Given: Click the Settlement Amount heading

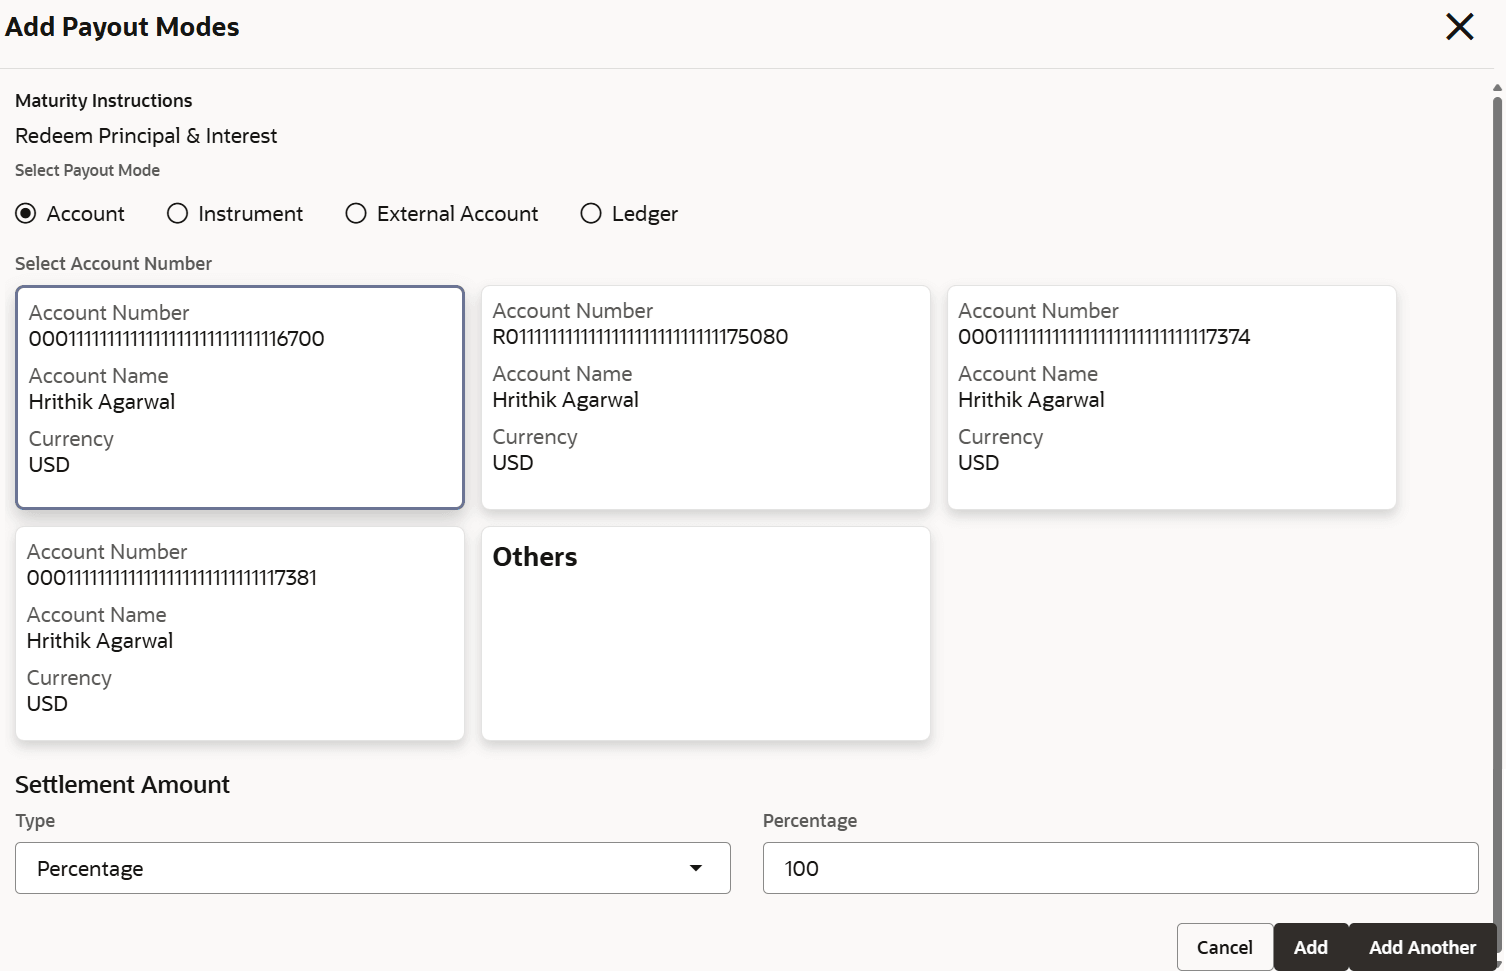Looking at the screenshot, I should click(122, 785).
